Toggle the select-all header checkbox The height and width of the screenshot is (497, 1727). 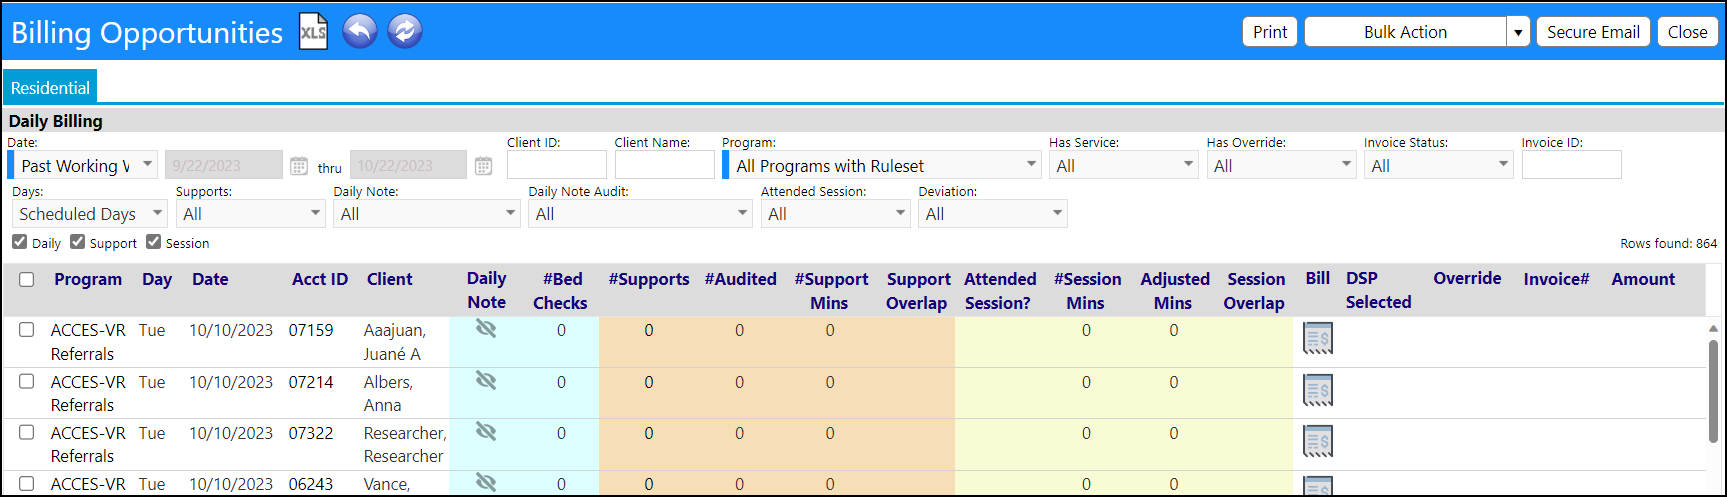pyautogui.click(x=27, y=279)
